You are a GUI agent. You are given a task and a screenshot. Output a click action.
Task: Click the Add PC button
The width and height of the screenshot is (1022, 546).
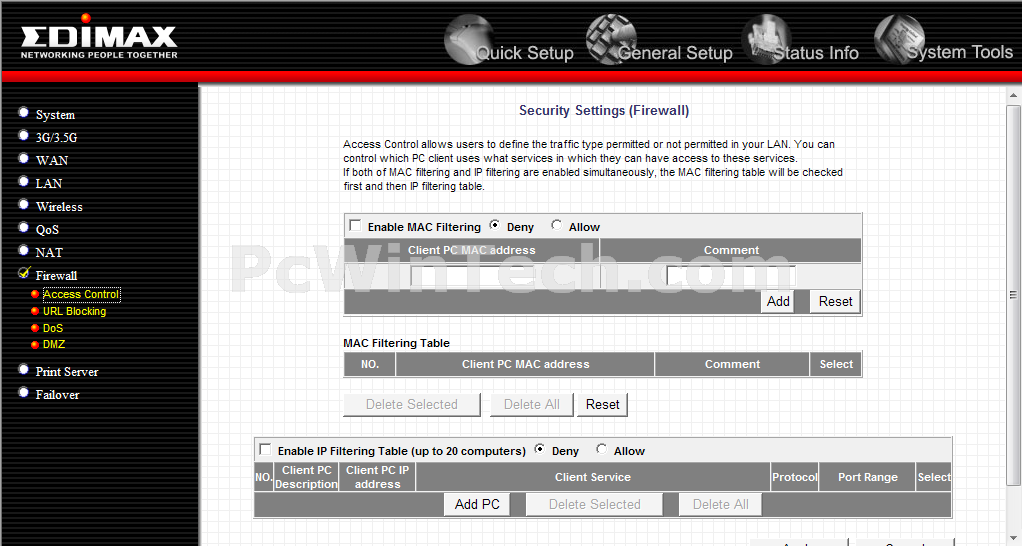[x=477, y=505]
